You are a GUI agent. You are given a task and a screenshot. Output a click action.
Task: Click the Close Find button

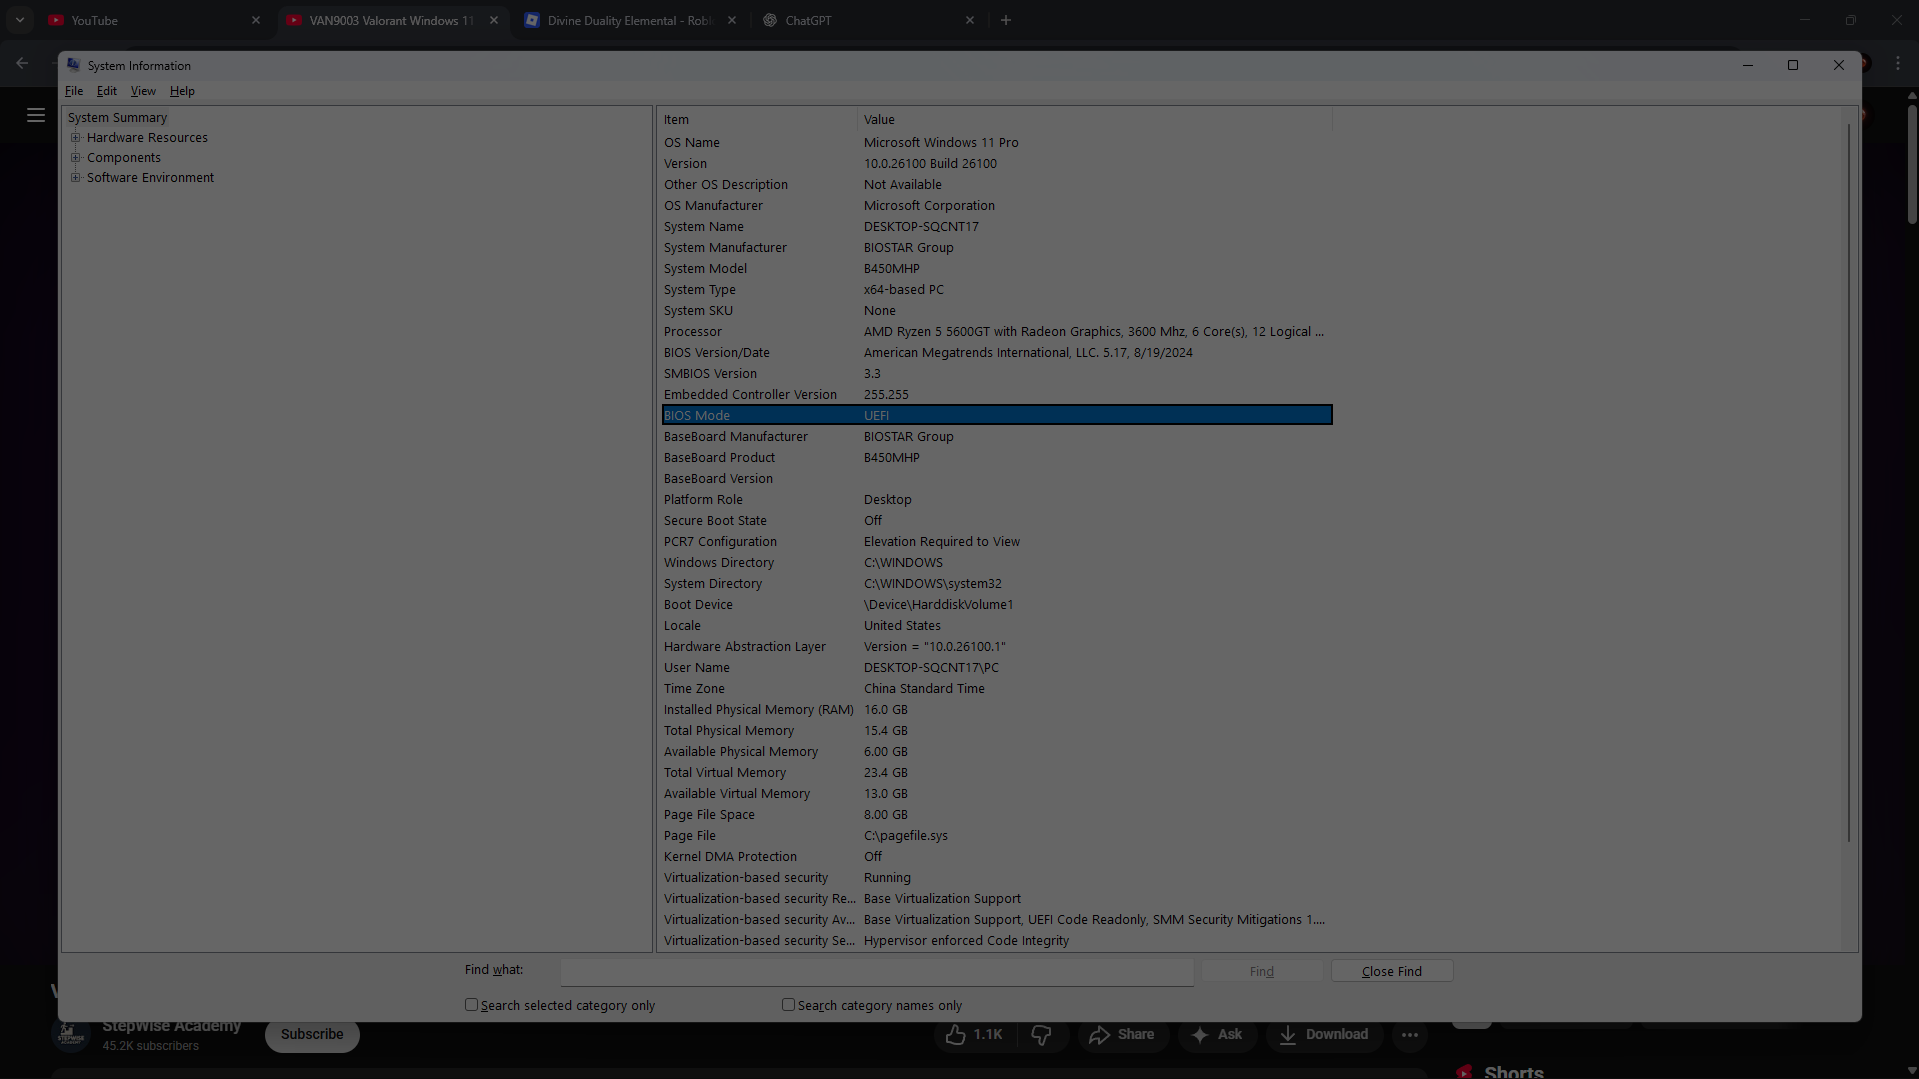pyautogui.click(x=1391, y=970)
